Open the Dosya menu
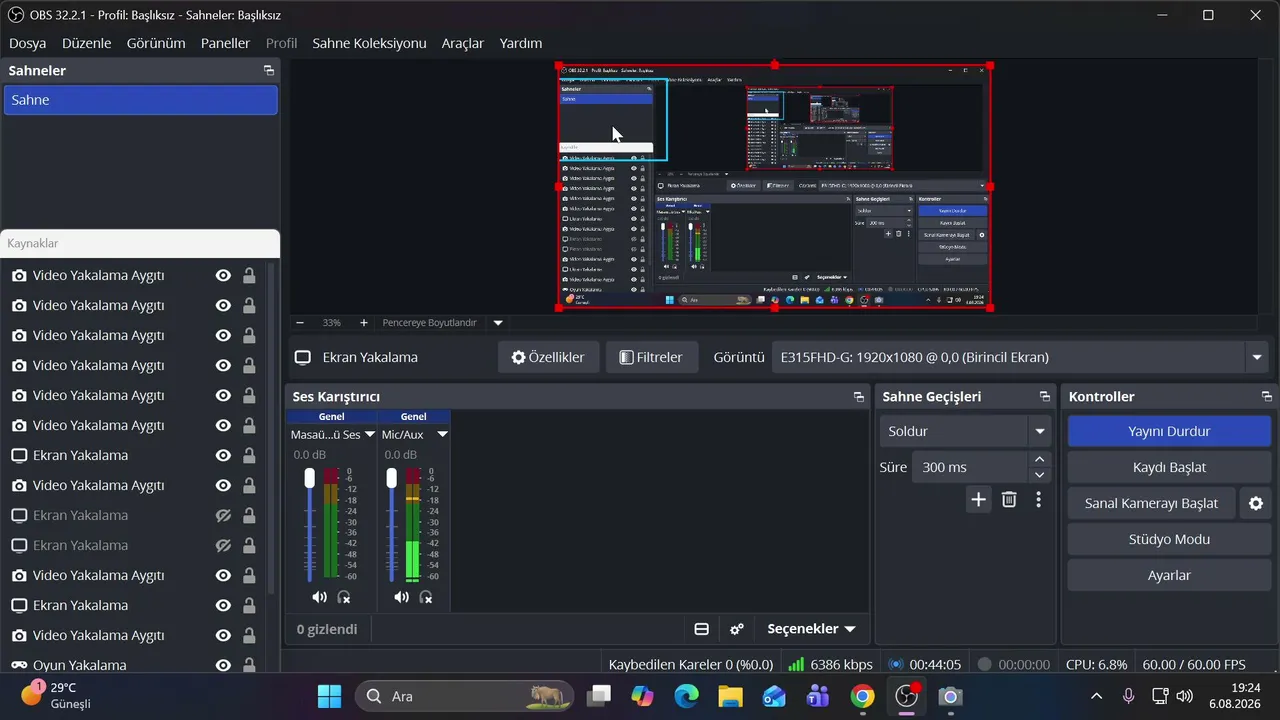The image size is (1280, 720). click(x=28, y=43)
